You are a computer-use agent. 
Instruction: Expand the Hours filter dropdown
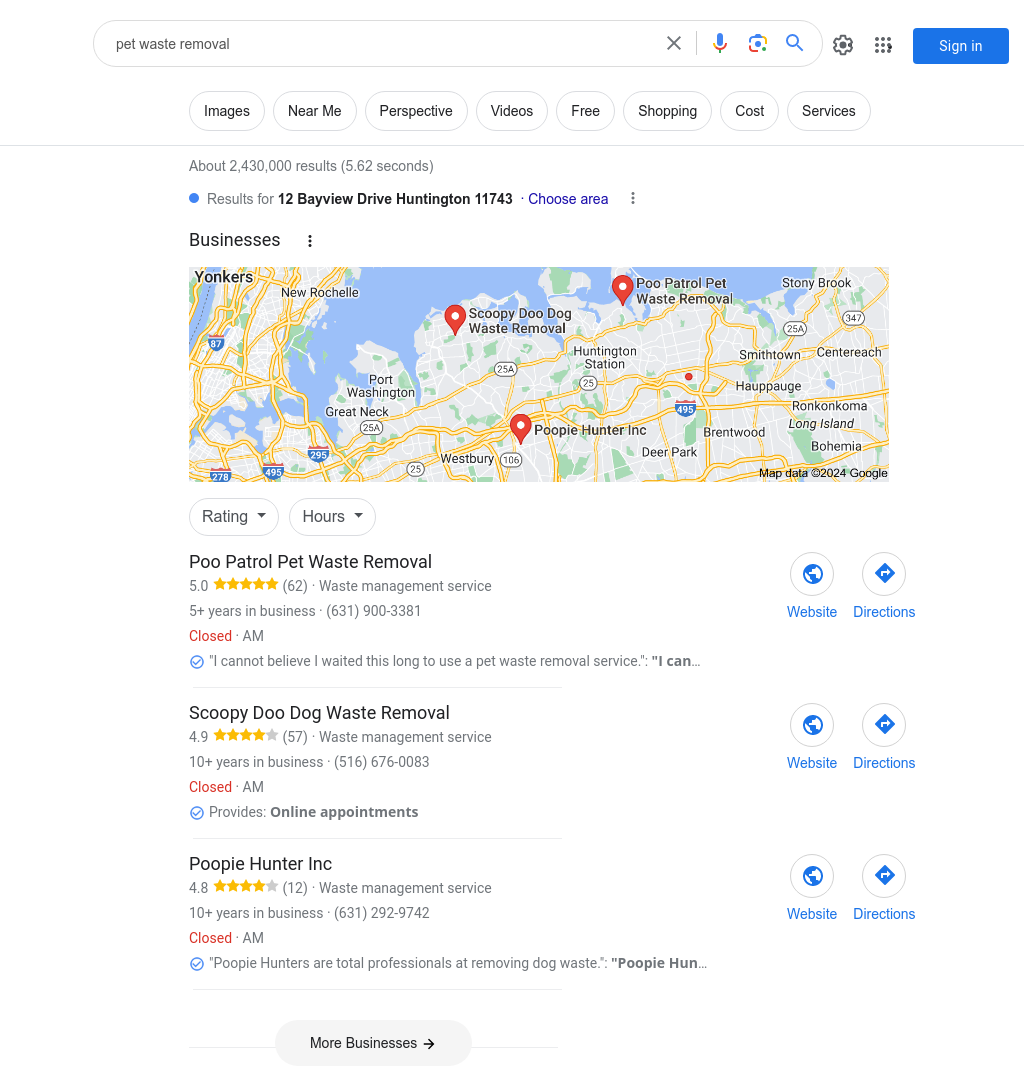(x=332, y=516)
